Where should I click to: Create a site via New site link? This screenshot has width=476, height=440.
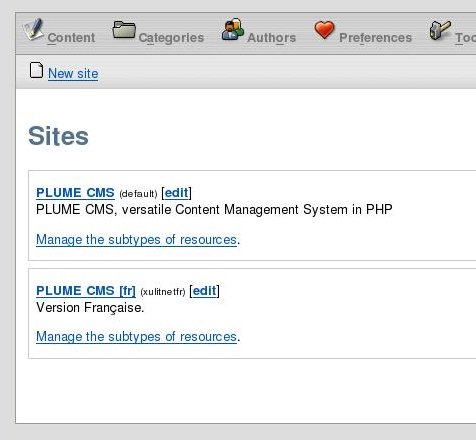tap(73, 74)
